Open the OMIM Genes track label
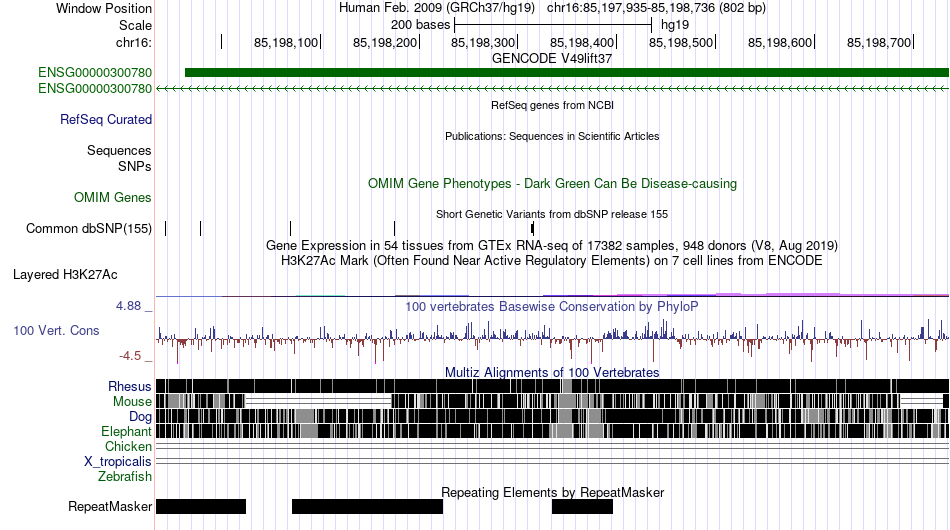The image size is (950, 530). tap(113, 197)
